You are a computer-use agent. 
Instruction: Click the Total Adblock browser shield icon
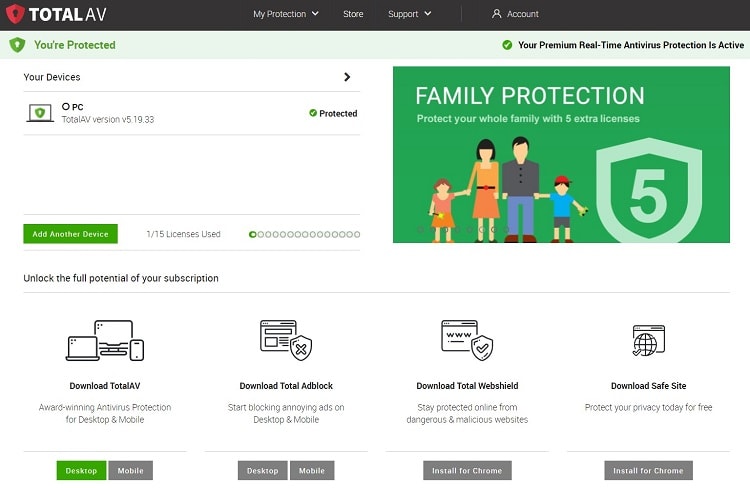click(x=286, y=340)
